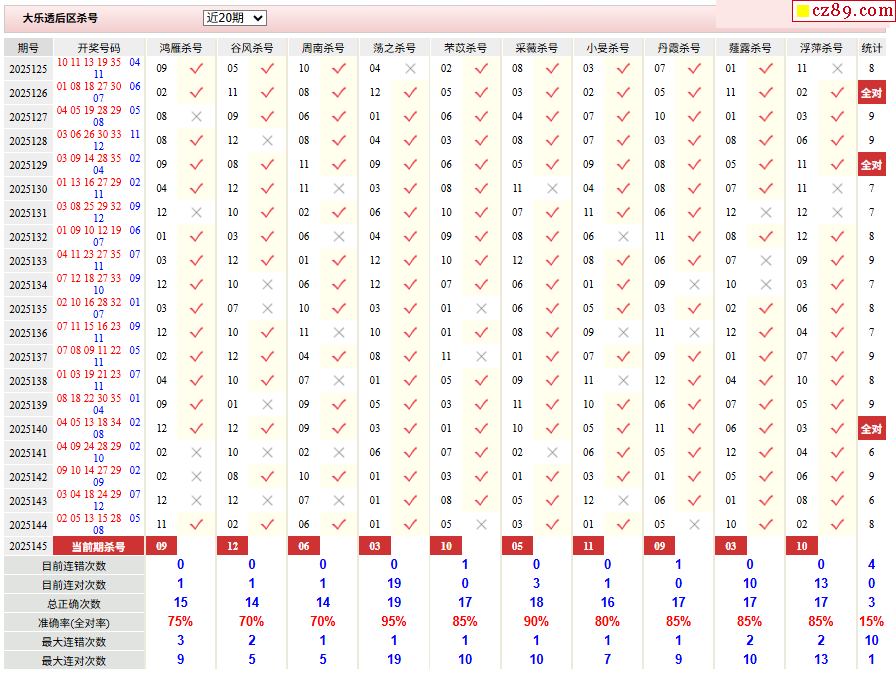896x677 pixels.
Task: Select the 鸿雁杀号 column header
Action: click(181, 48)
